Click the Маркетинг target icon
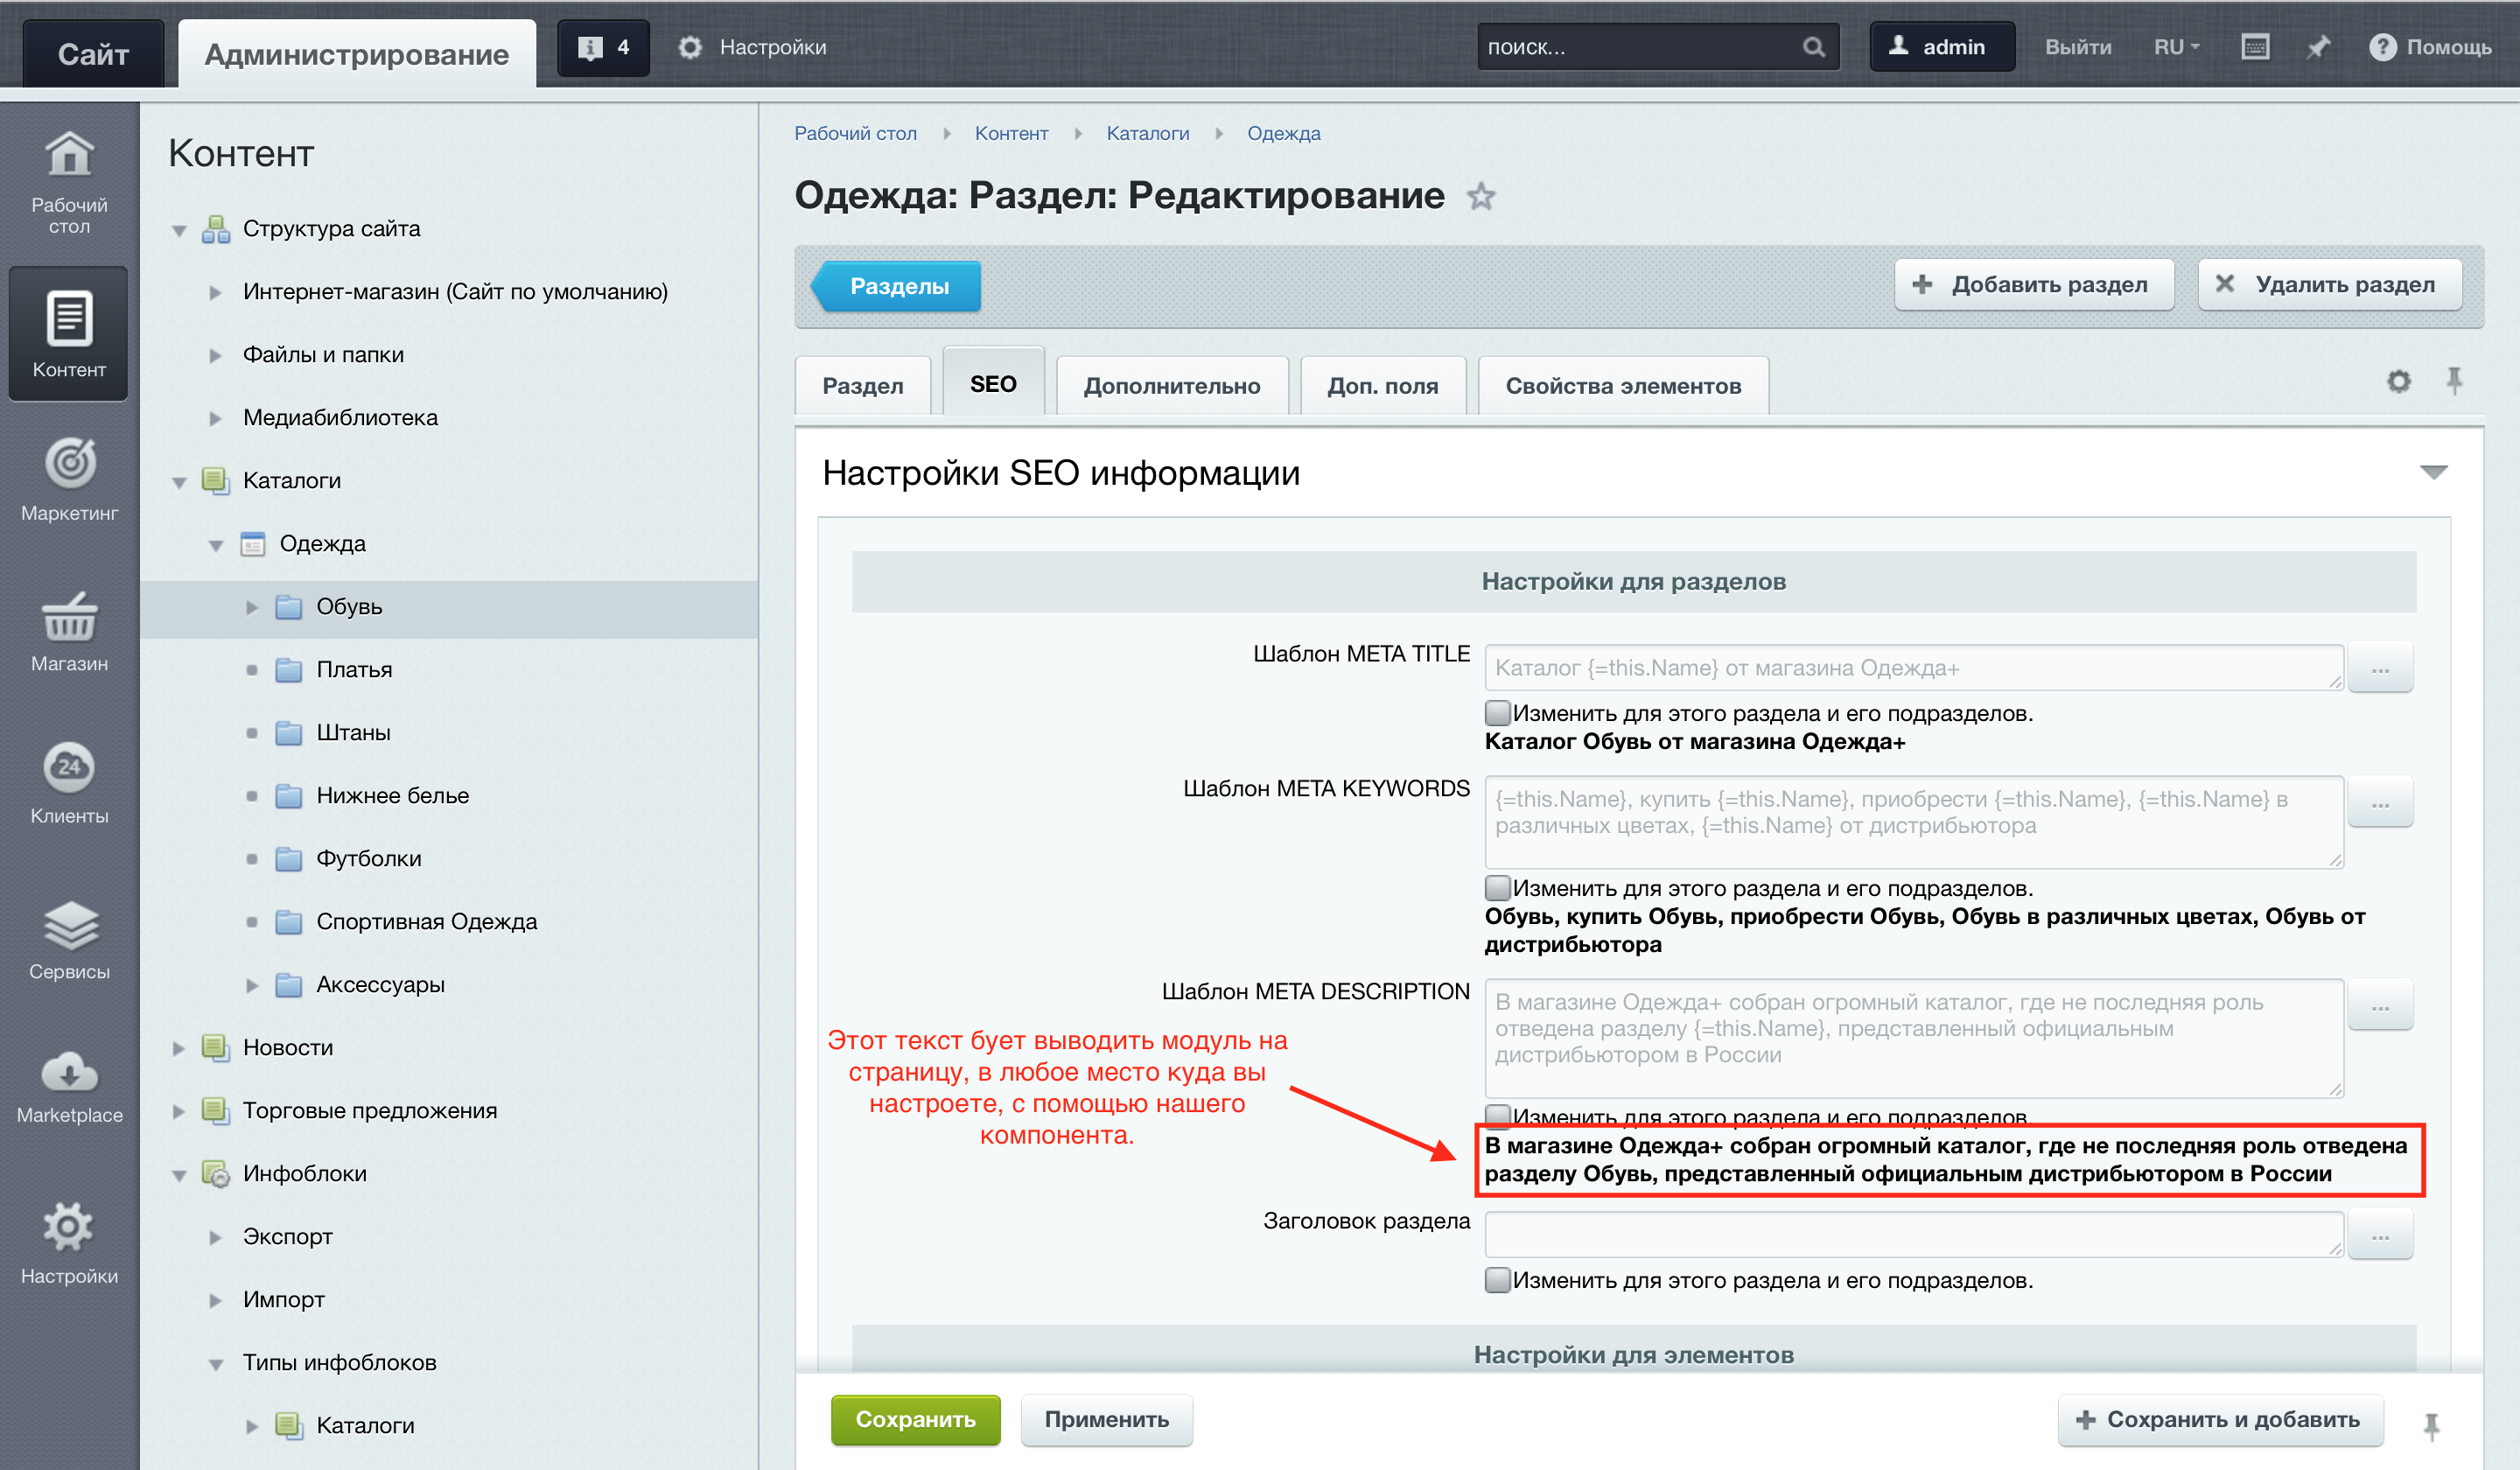Image resolution: width=2520 pixels, height=1470 pixels. pos(69,464)
